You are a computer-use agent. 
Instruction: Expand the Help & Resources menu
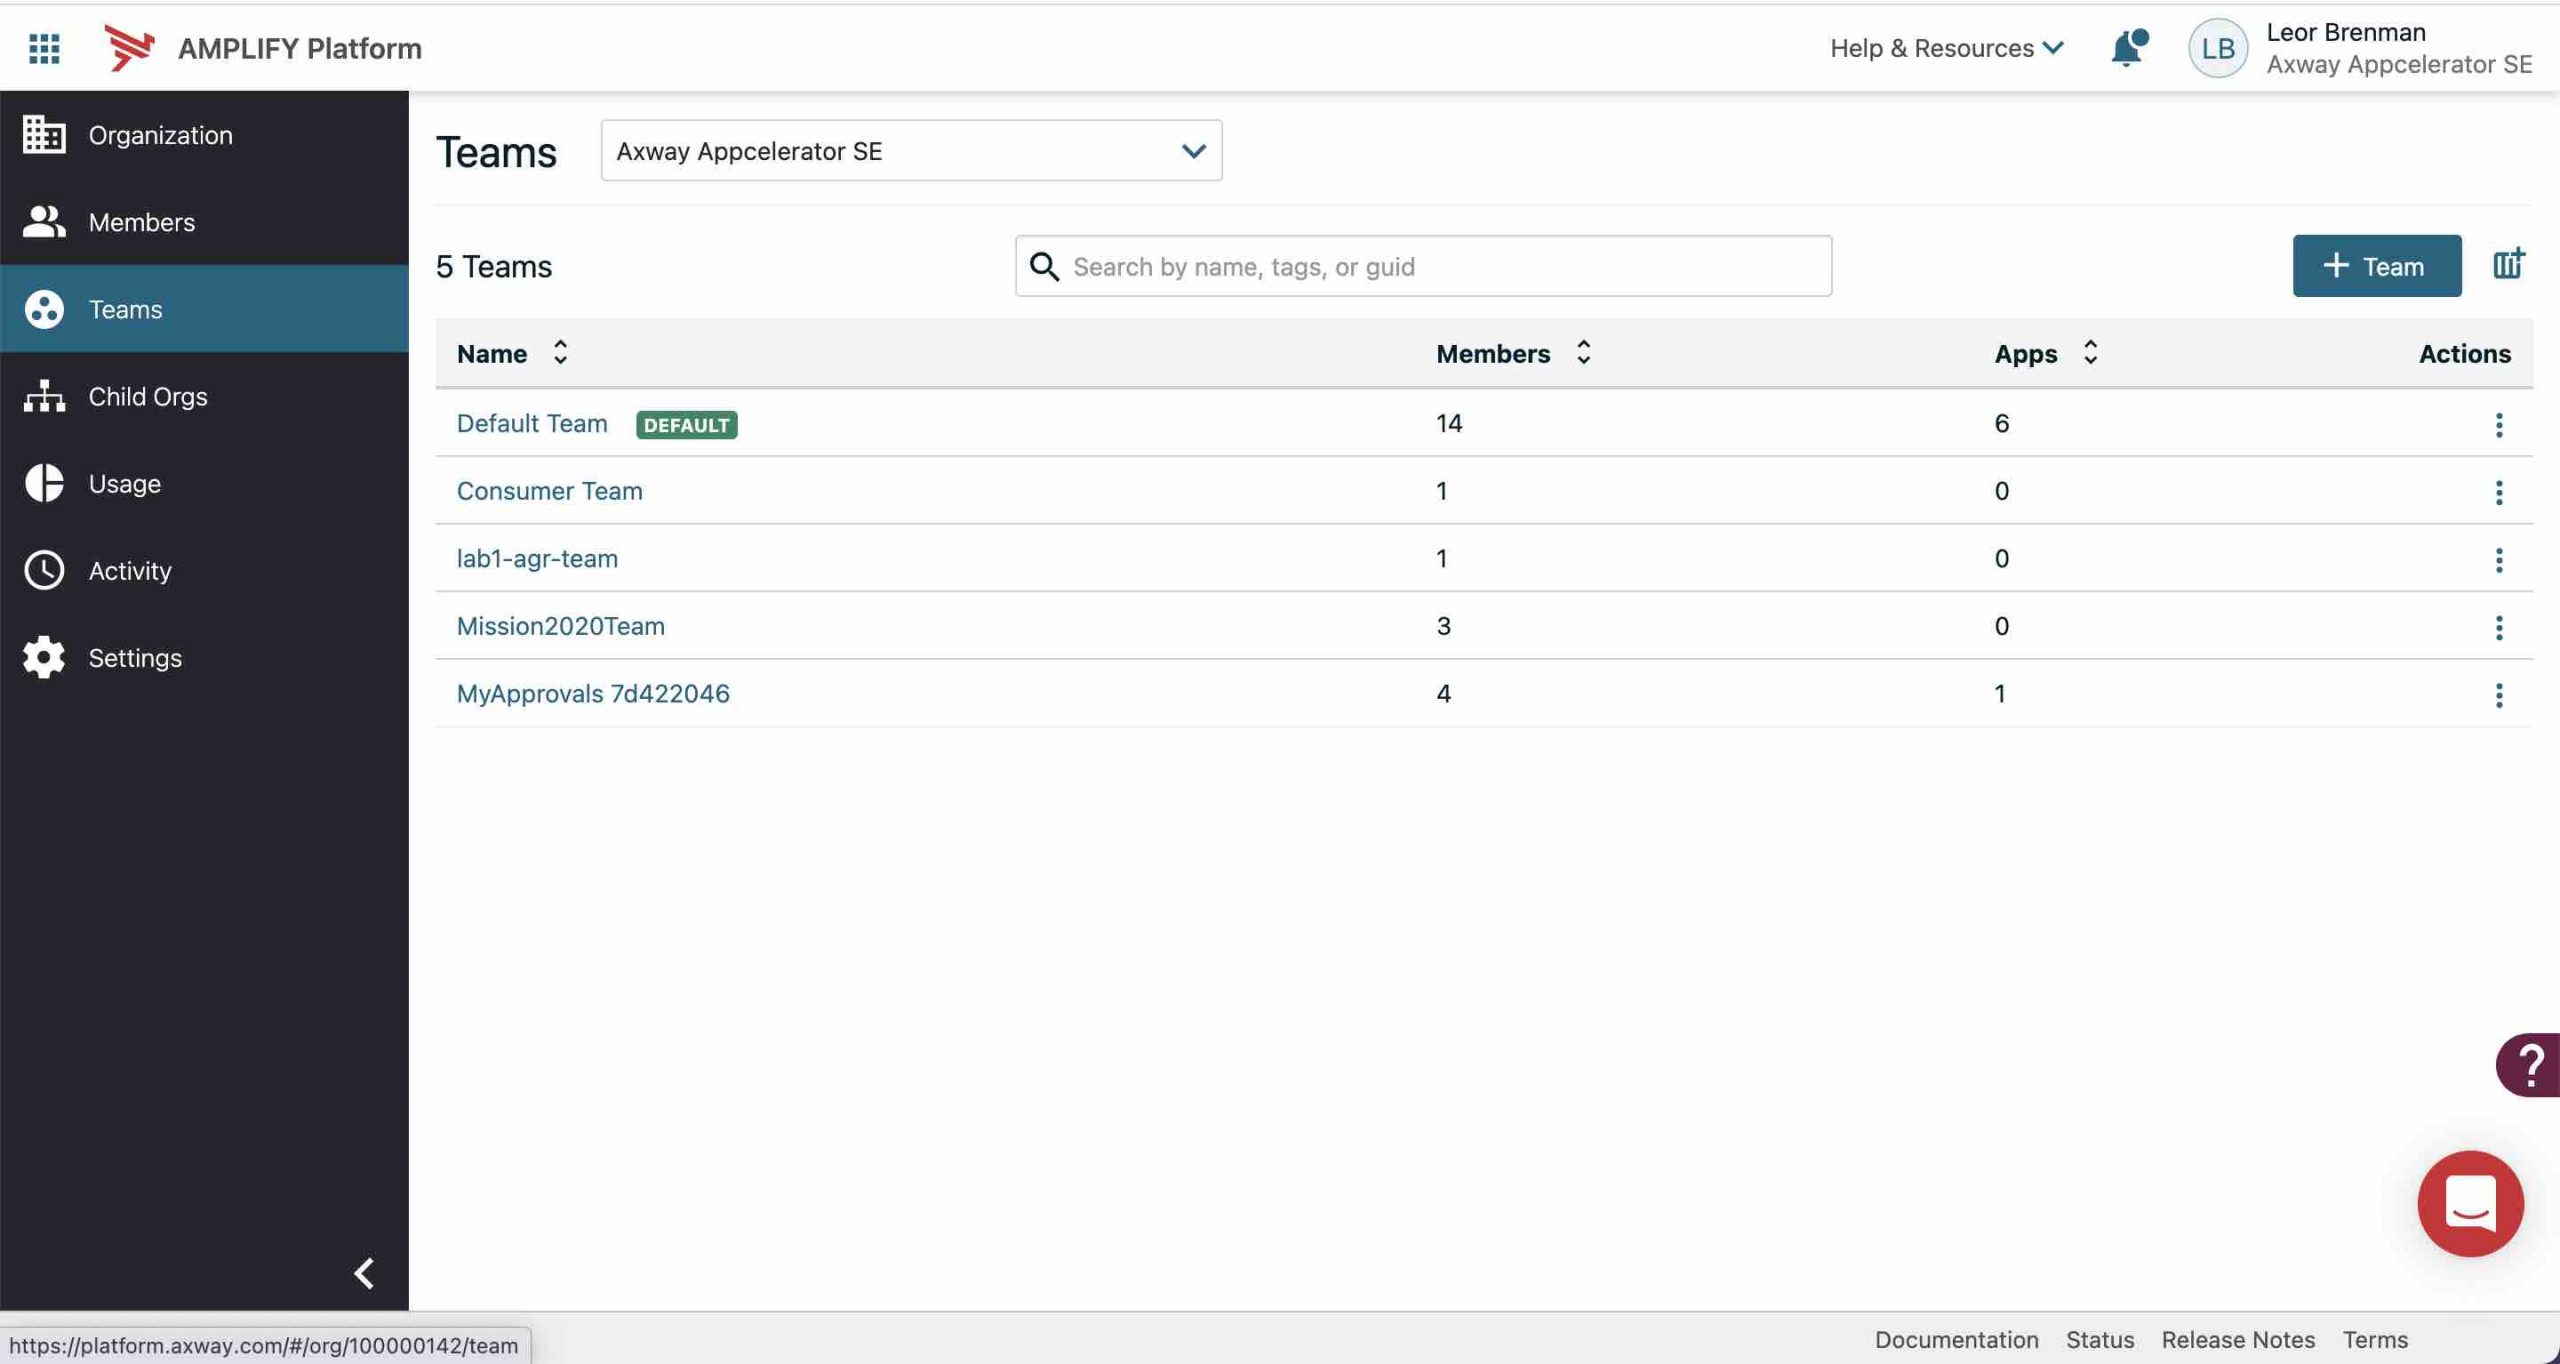1946,48
